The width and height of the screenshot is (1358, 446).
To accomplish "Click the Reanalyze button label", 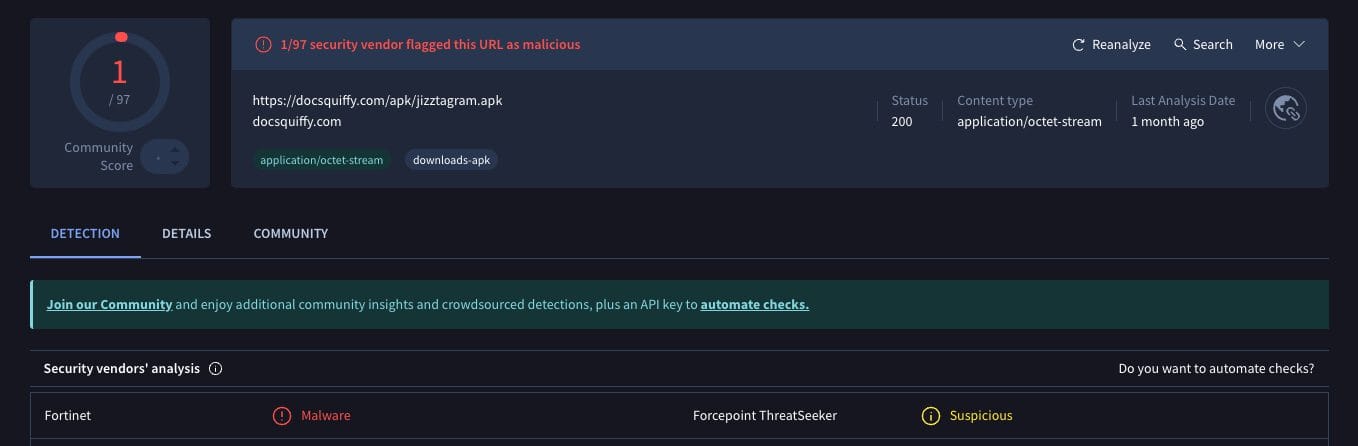I will [1121, 45].
